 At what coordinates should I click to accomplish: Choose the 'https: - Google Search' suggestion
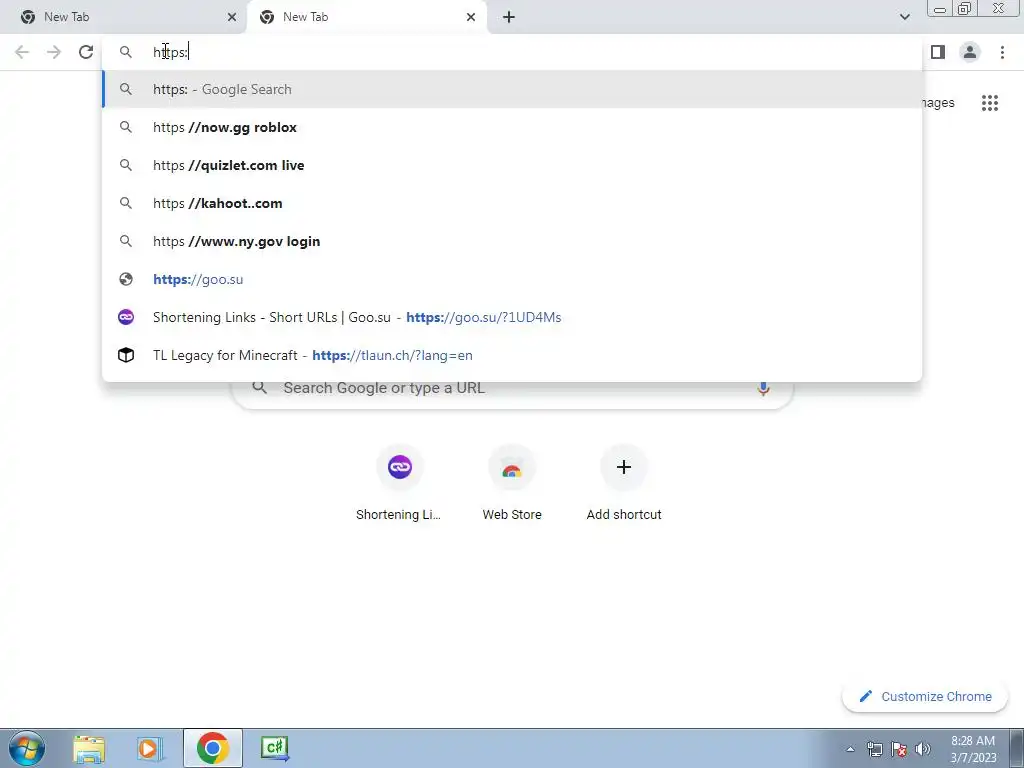[x=512, y=89]
